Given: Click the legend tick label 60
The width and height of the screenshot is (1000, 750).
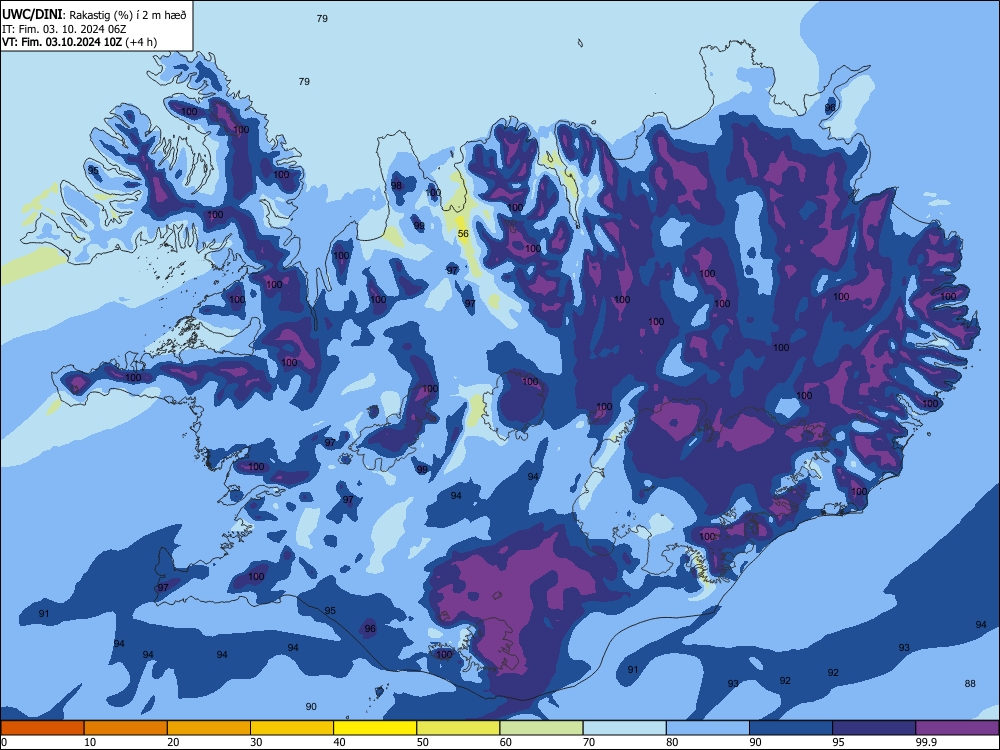Looking at the screenshot, I should coord(506,742).
